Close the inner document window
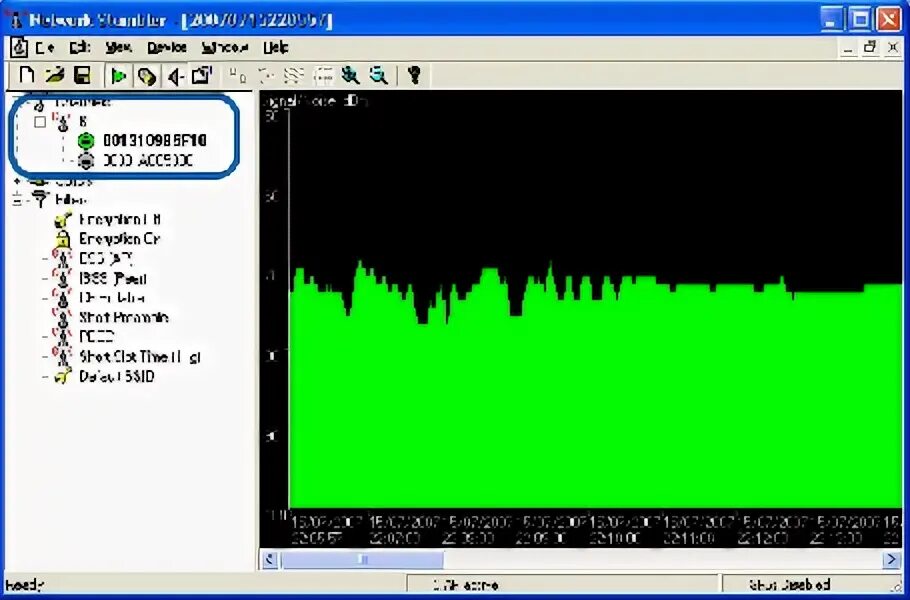Screen dimensions: 910x600 893,48
